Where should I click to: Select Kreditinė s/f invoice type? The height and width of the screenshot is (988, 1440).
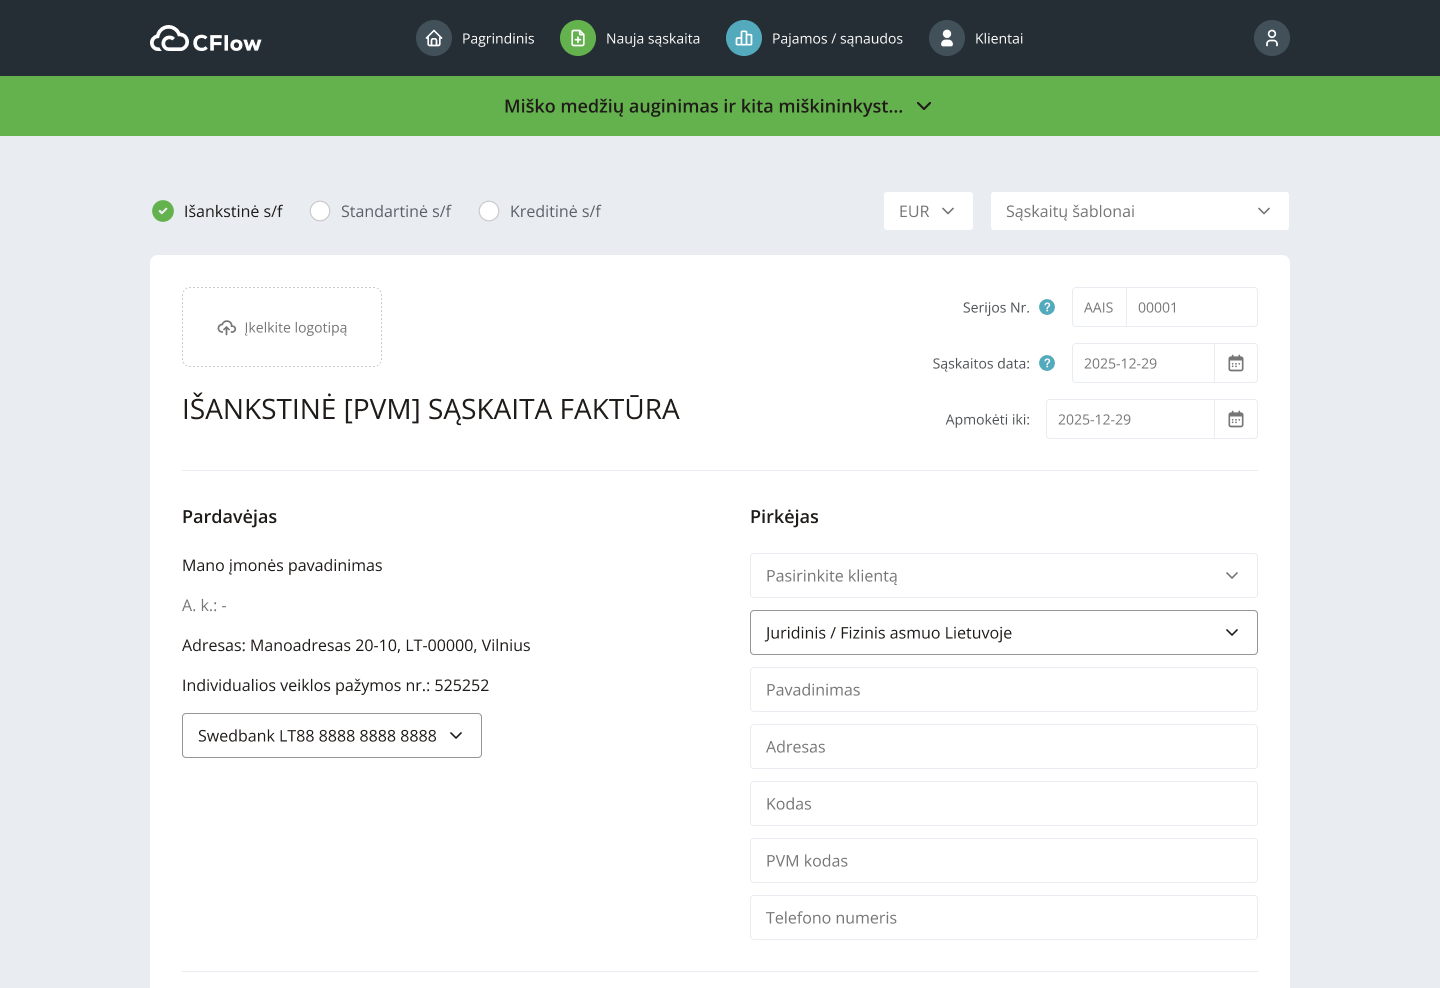[x=489, y=211]
